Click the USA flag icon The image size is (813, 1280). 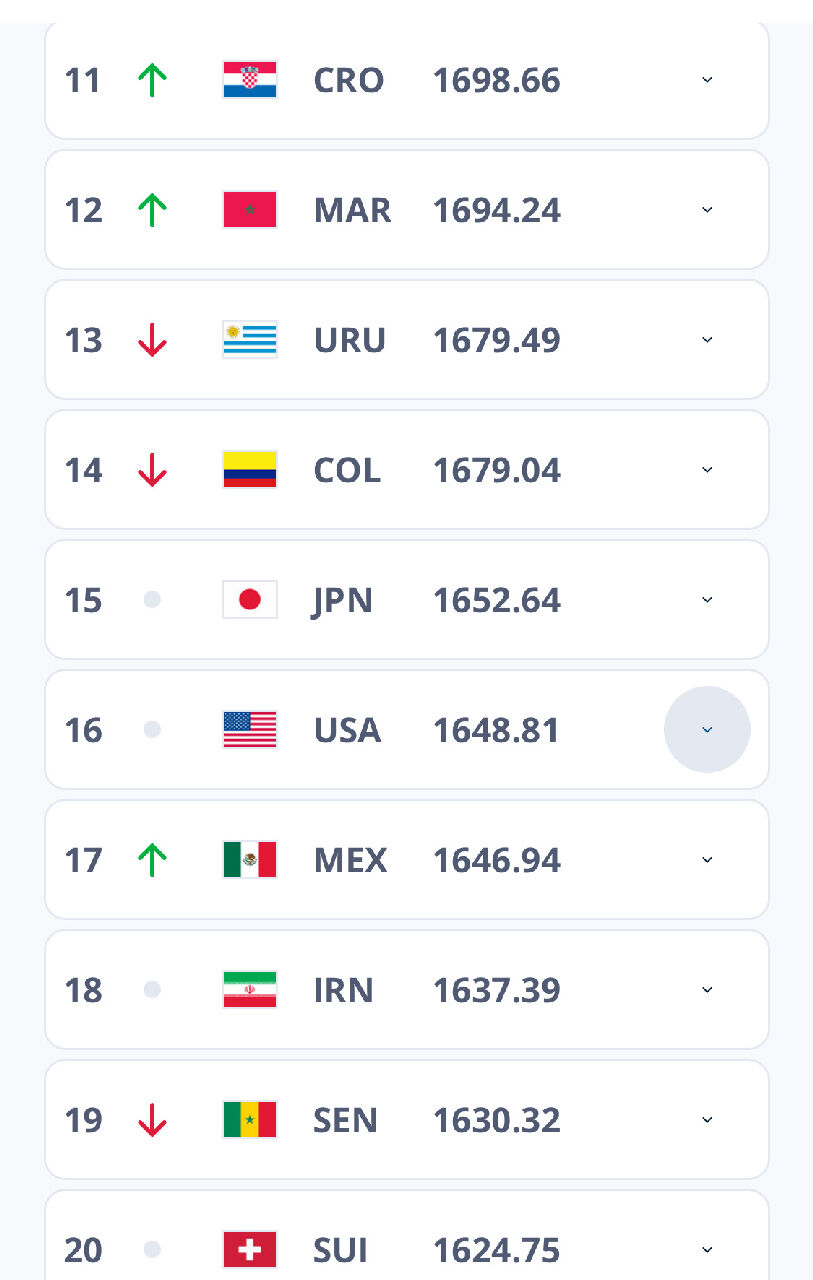pos(249,730)
